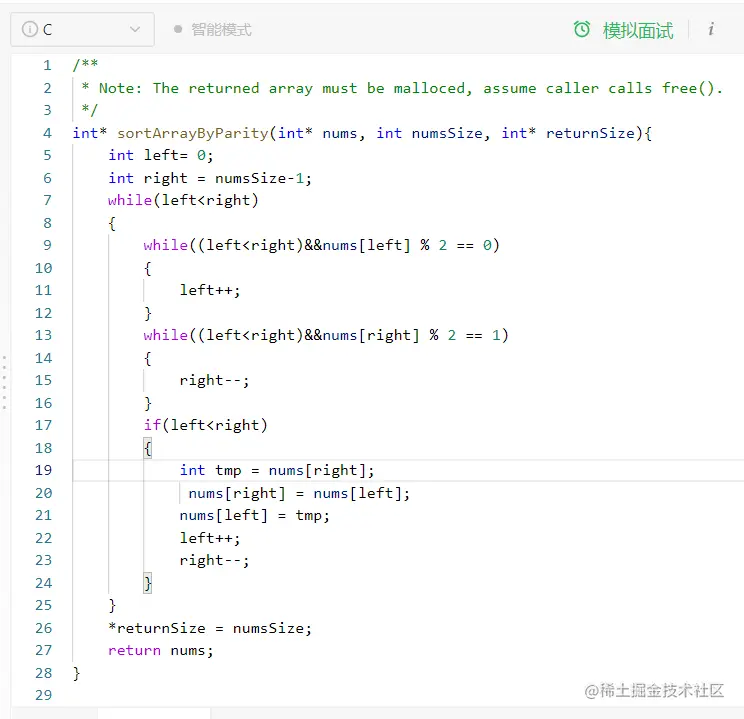Click 'nums[right] = nums[left];' line
This screenshot has height=719, width=744.
(299, 493)
